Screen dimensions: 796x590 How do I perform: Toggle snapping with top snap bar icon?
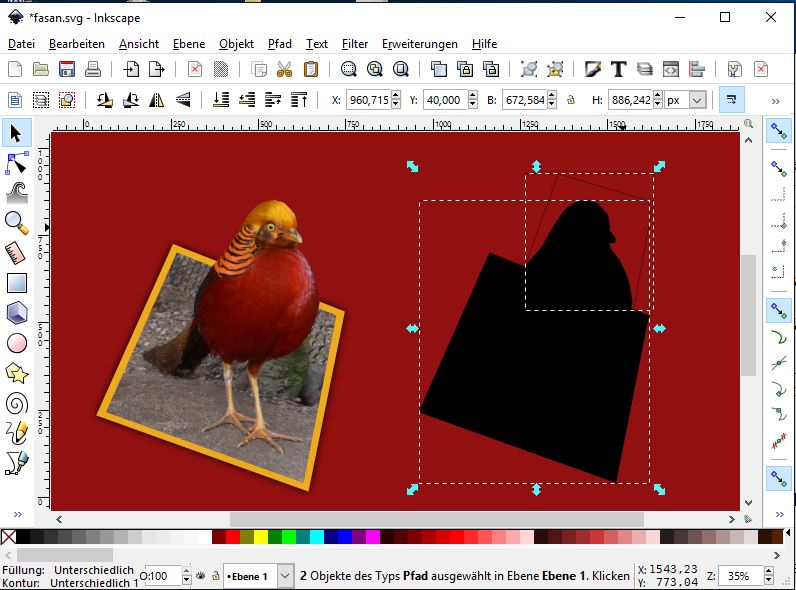pyautogui.click(x=777, y=131)
